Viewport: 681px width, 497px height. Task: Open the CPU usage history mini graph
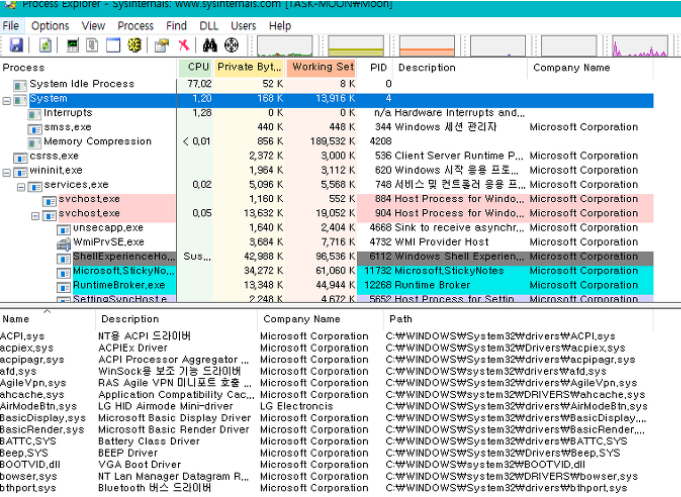(x=285, y=46)
